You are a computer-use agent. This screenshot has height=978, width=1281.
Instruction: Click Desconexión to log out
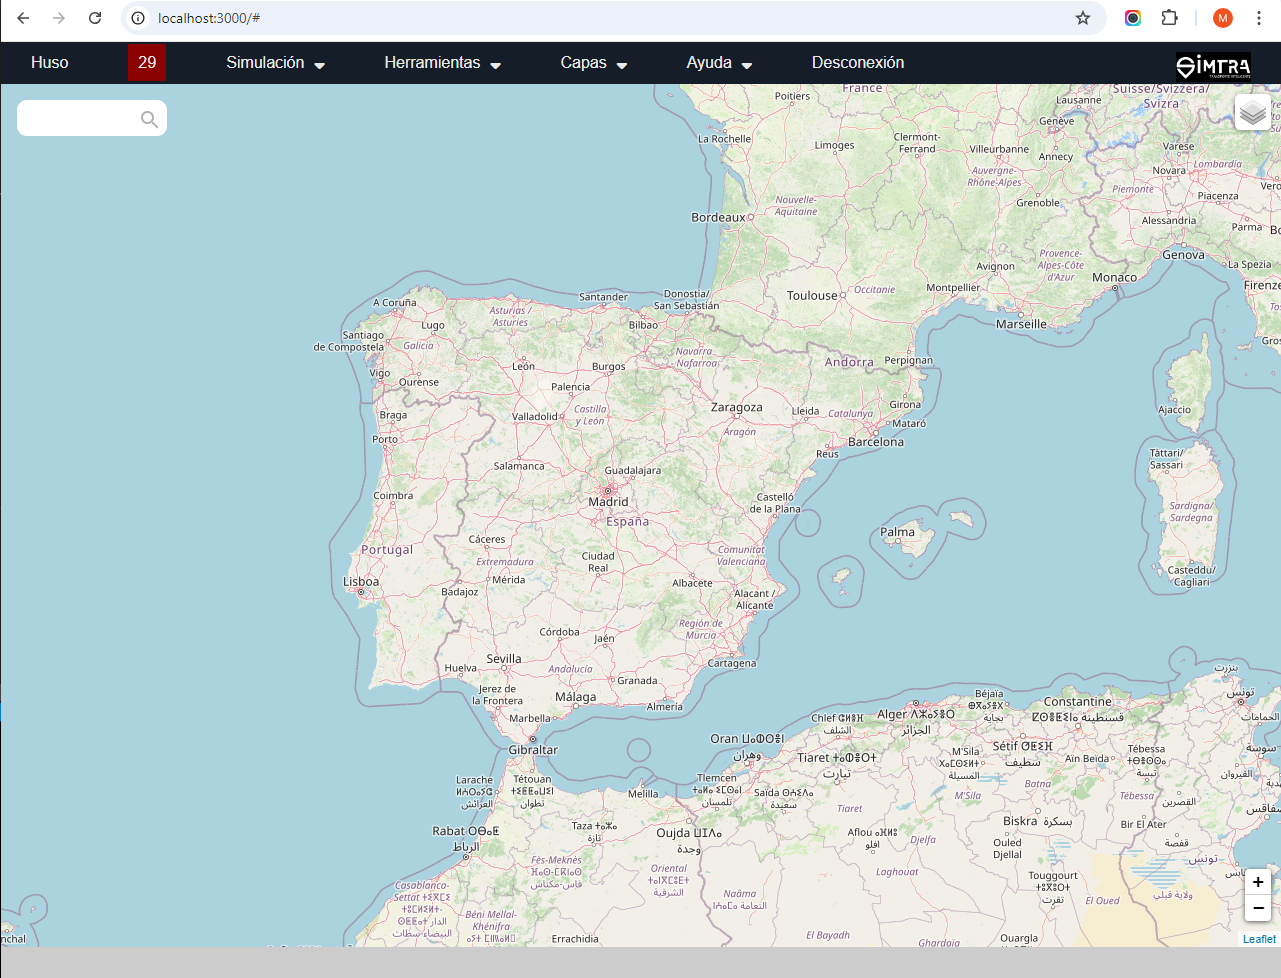click(x=857, y=63)
